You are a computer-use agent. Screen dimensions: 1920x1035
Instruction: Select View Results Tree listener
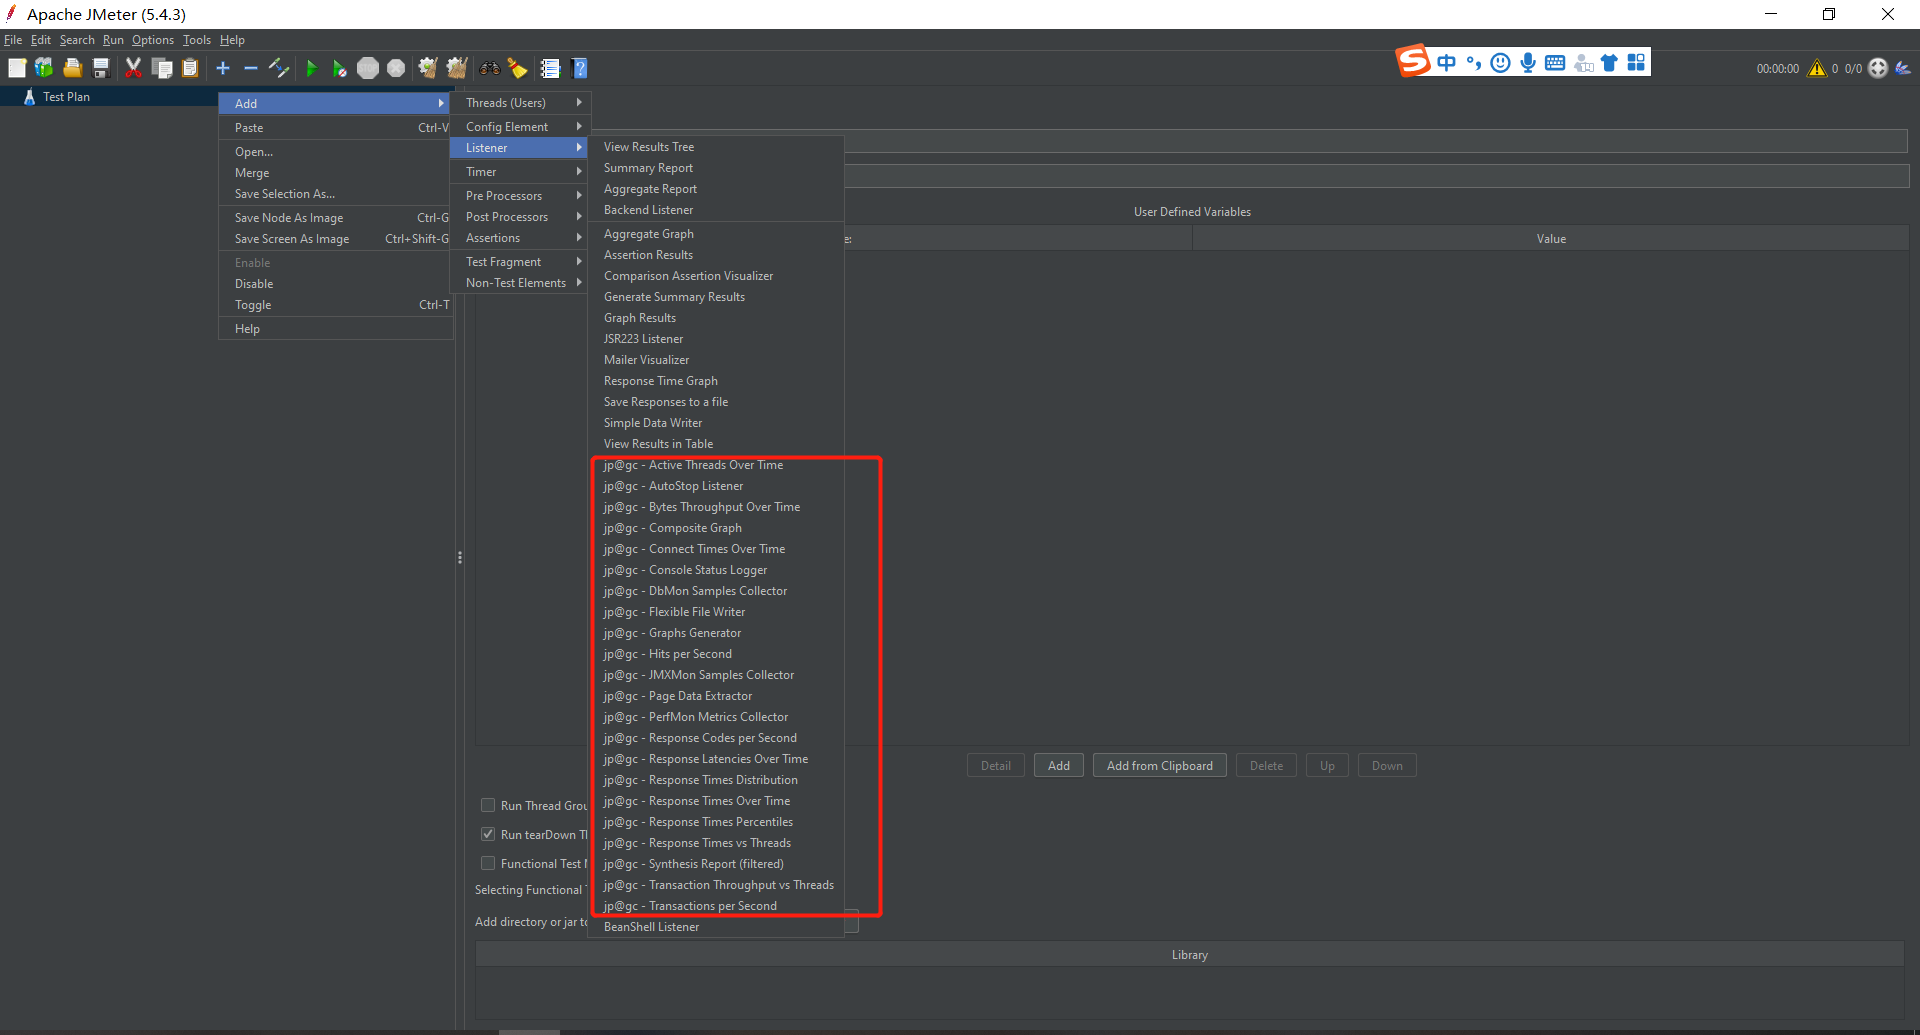[716, 147]
